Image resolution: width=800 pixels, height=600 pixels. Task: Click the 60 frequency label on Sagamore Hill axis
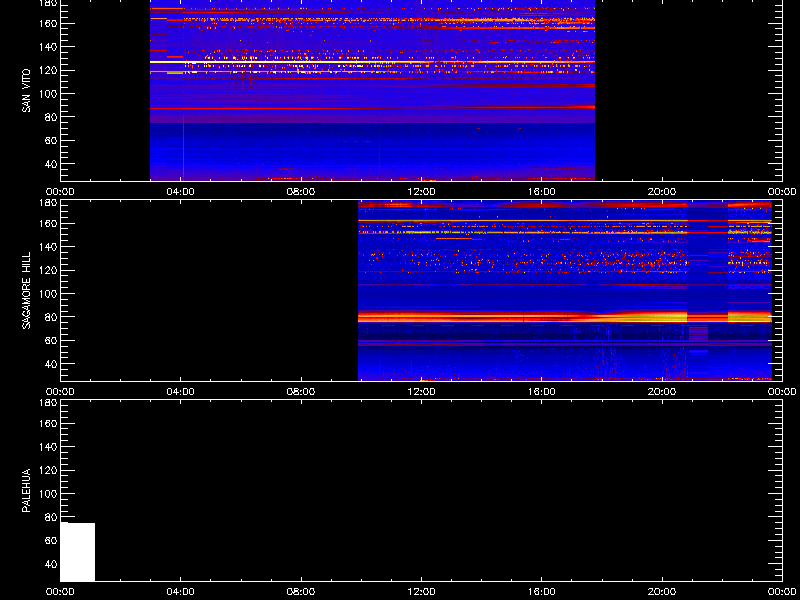50,341
